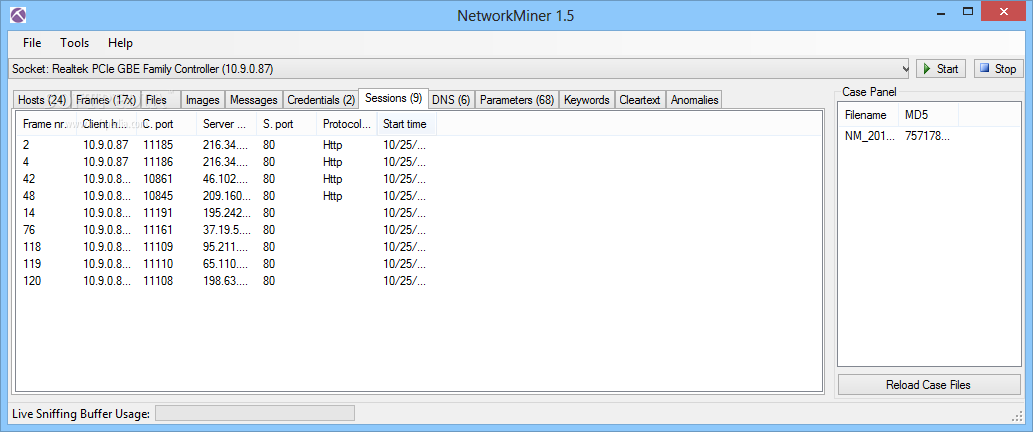The height and width of the screenshot is (432, 1033).
Task: Click server host 195.242 cell
Action: point(227,213)
